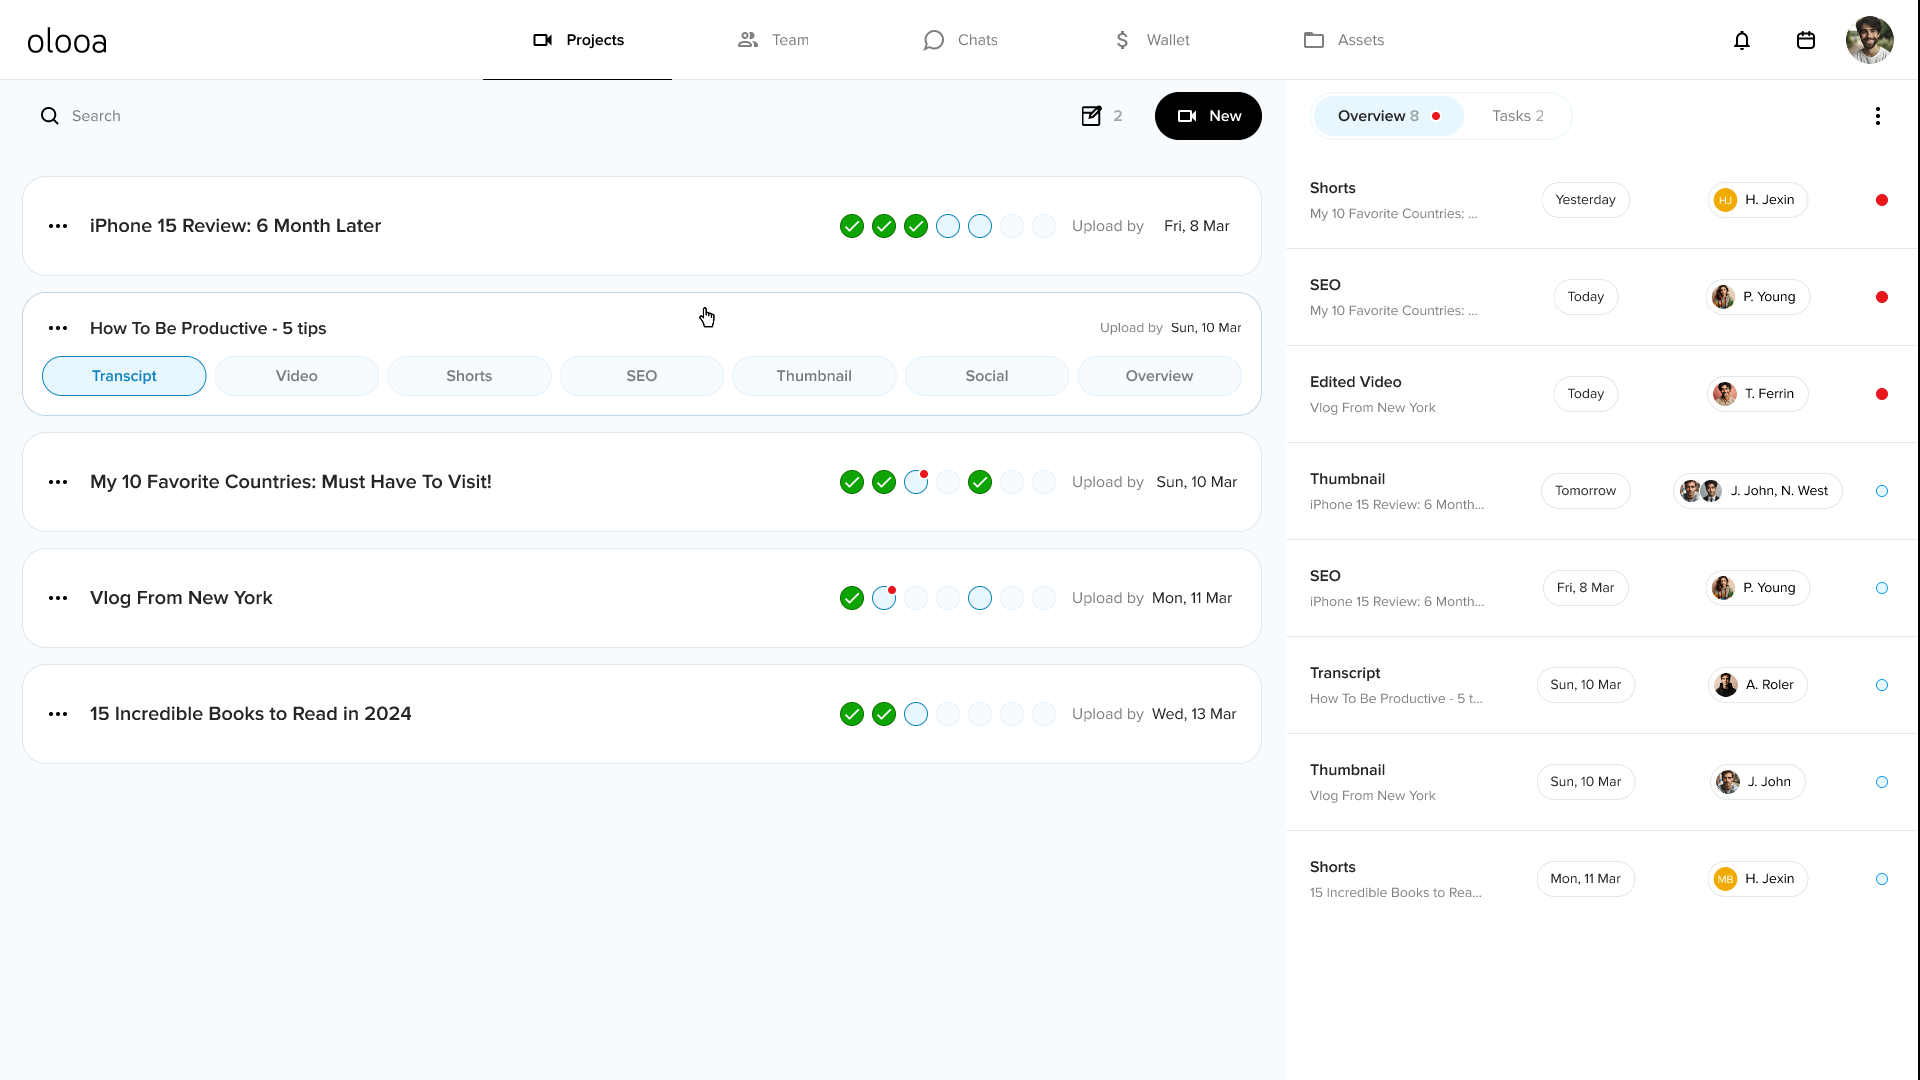This screenshot has height=1080, width=1920.
Task: Expand the three-dot menu for Vlog From New York
Action: [58, 597]
